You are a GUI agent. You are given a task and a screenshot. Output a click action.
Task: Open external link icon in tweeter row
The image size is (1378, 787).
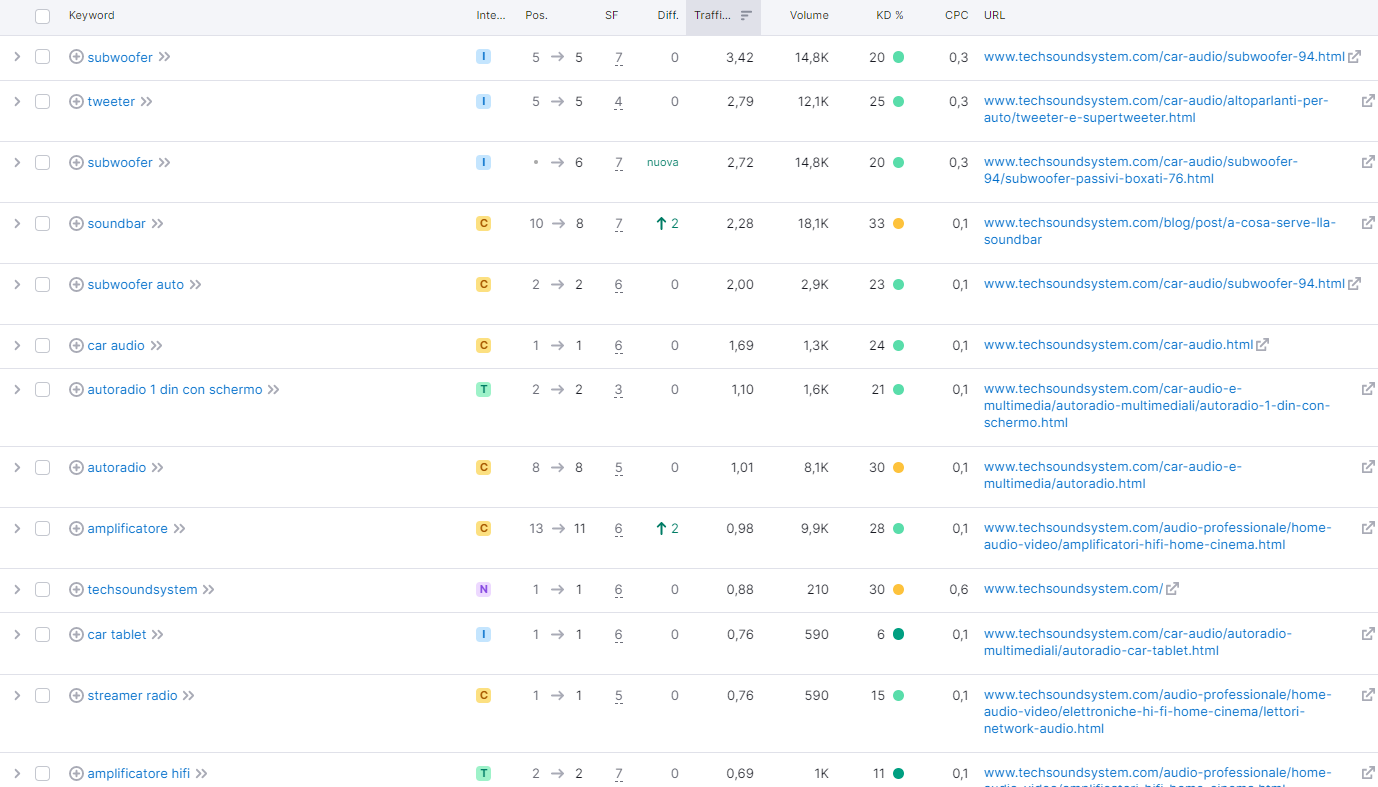[1368, 100]
